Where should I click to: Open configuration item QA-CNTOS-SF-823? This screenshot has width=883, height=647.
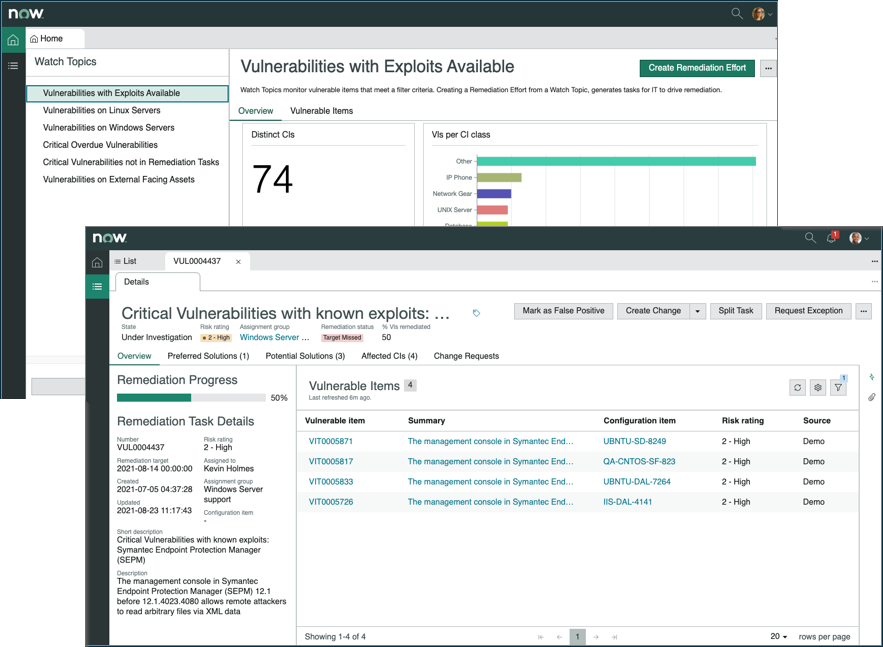639,462
